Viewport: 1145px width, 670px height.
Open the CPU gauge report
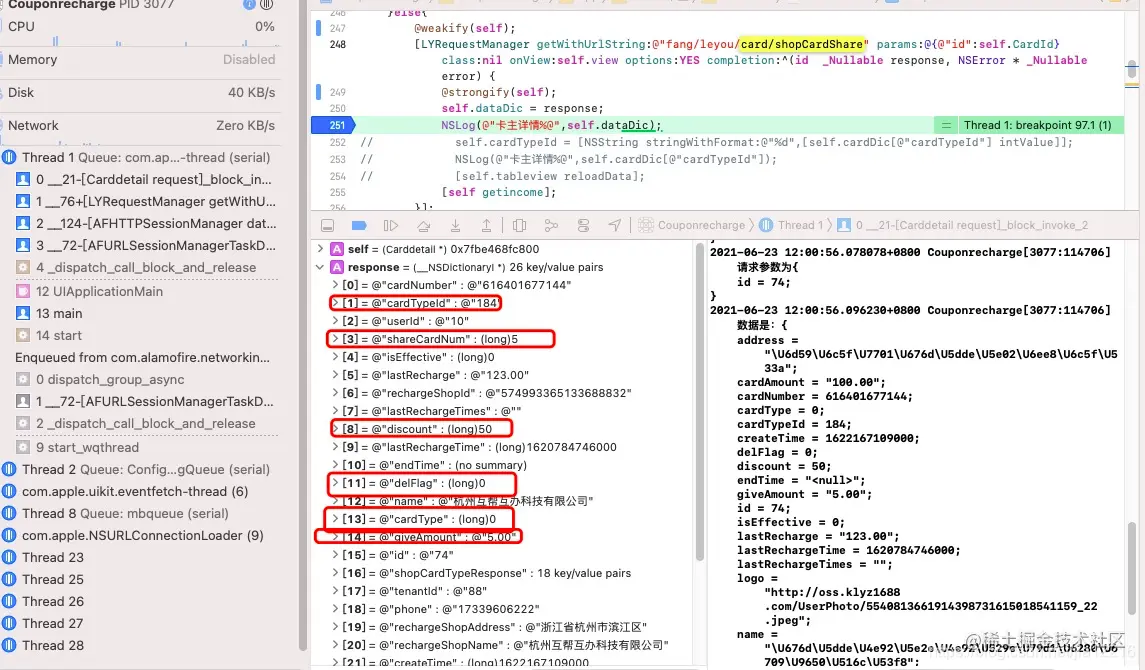coord(141,27)
